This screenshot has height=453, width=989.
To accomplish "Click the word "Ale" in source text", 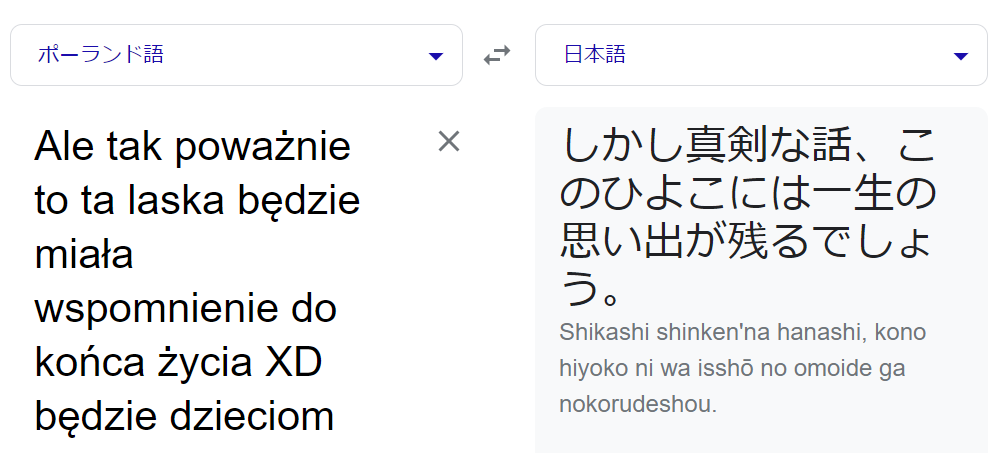I will [64, 148].
